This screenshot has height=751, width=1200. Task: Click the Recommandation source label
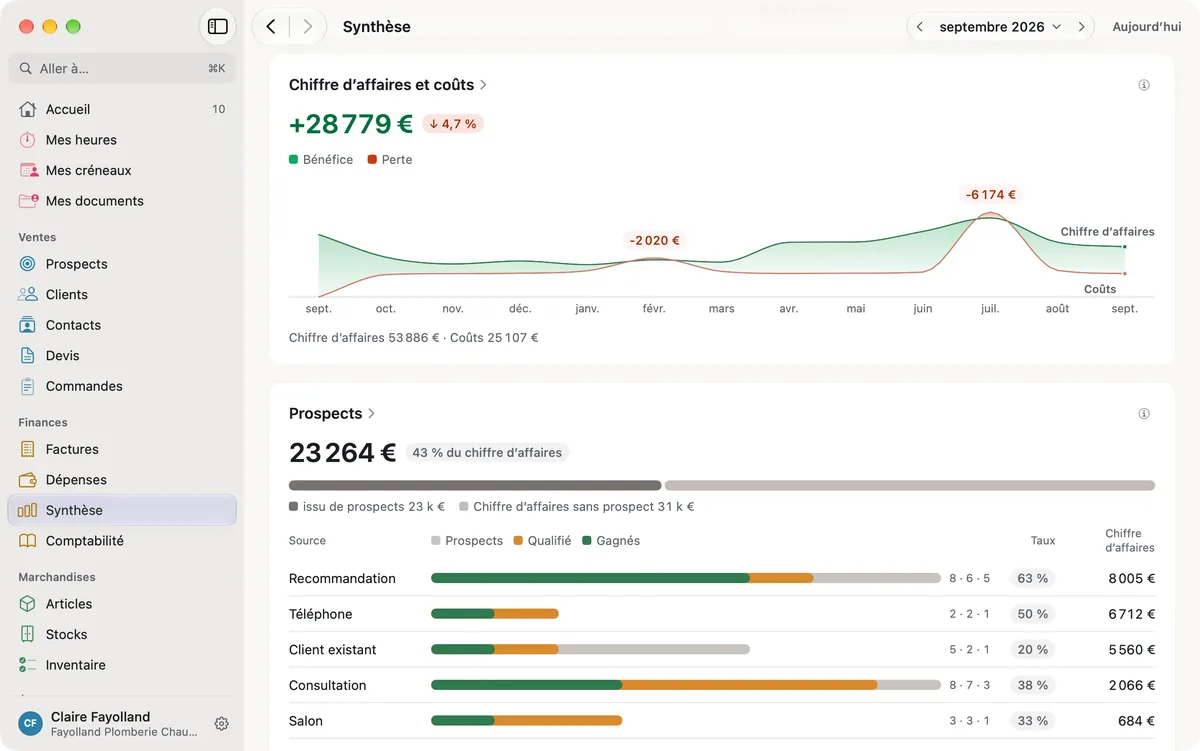(342, 579)
